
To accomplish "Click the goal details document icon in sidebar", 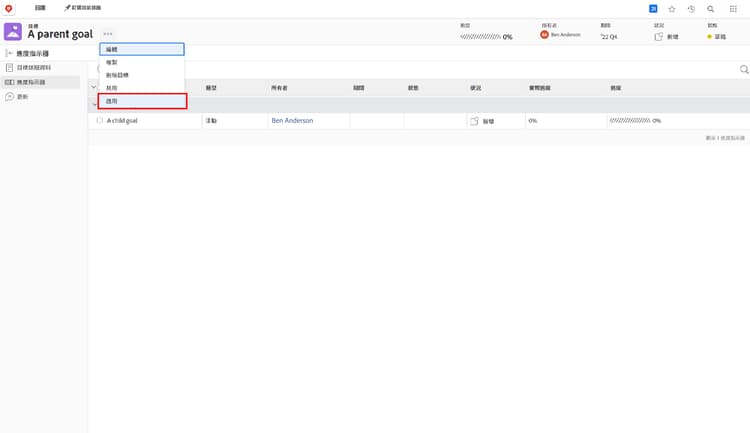I will pyautogui.click(x=9, y=67).
